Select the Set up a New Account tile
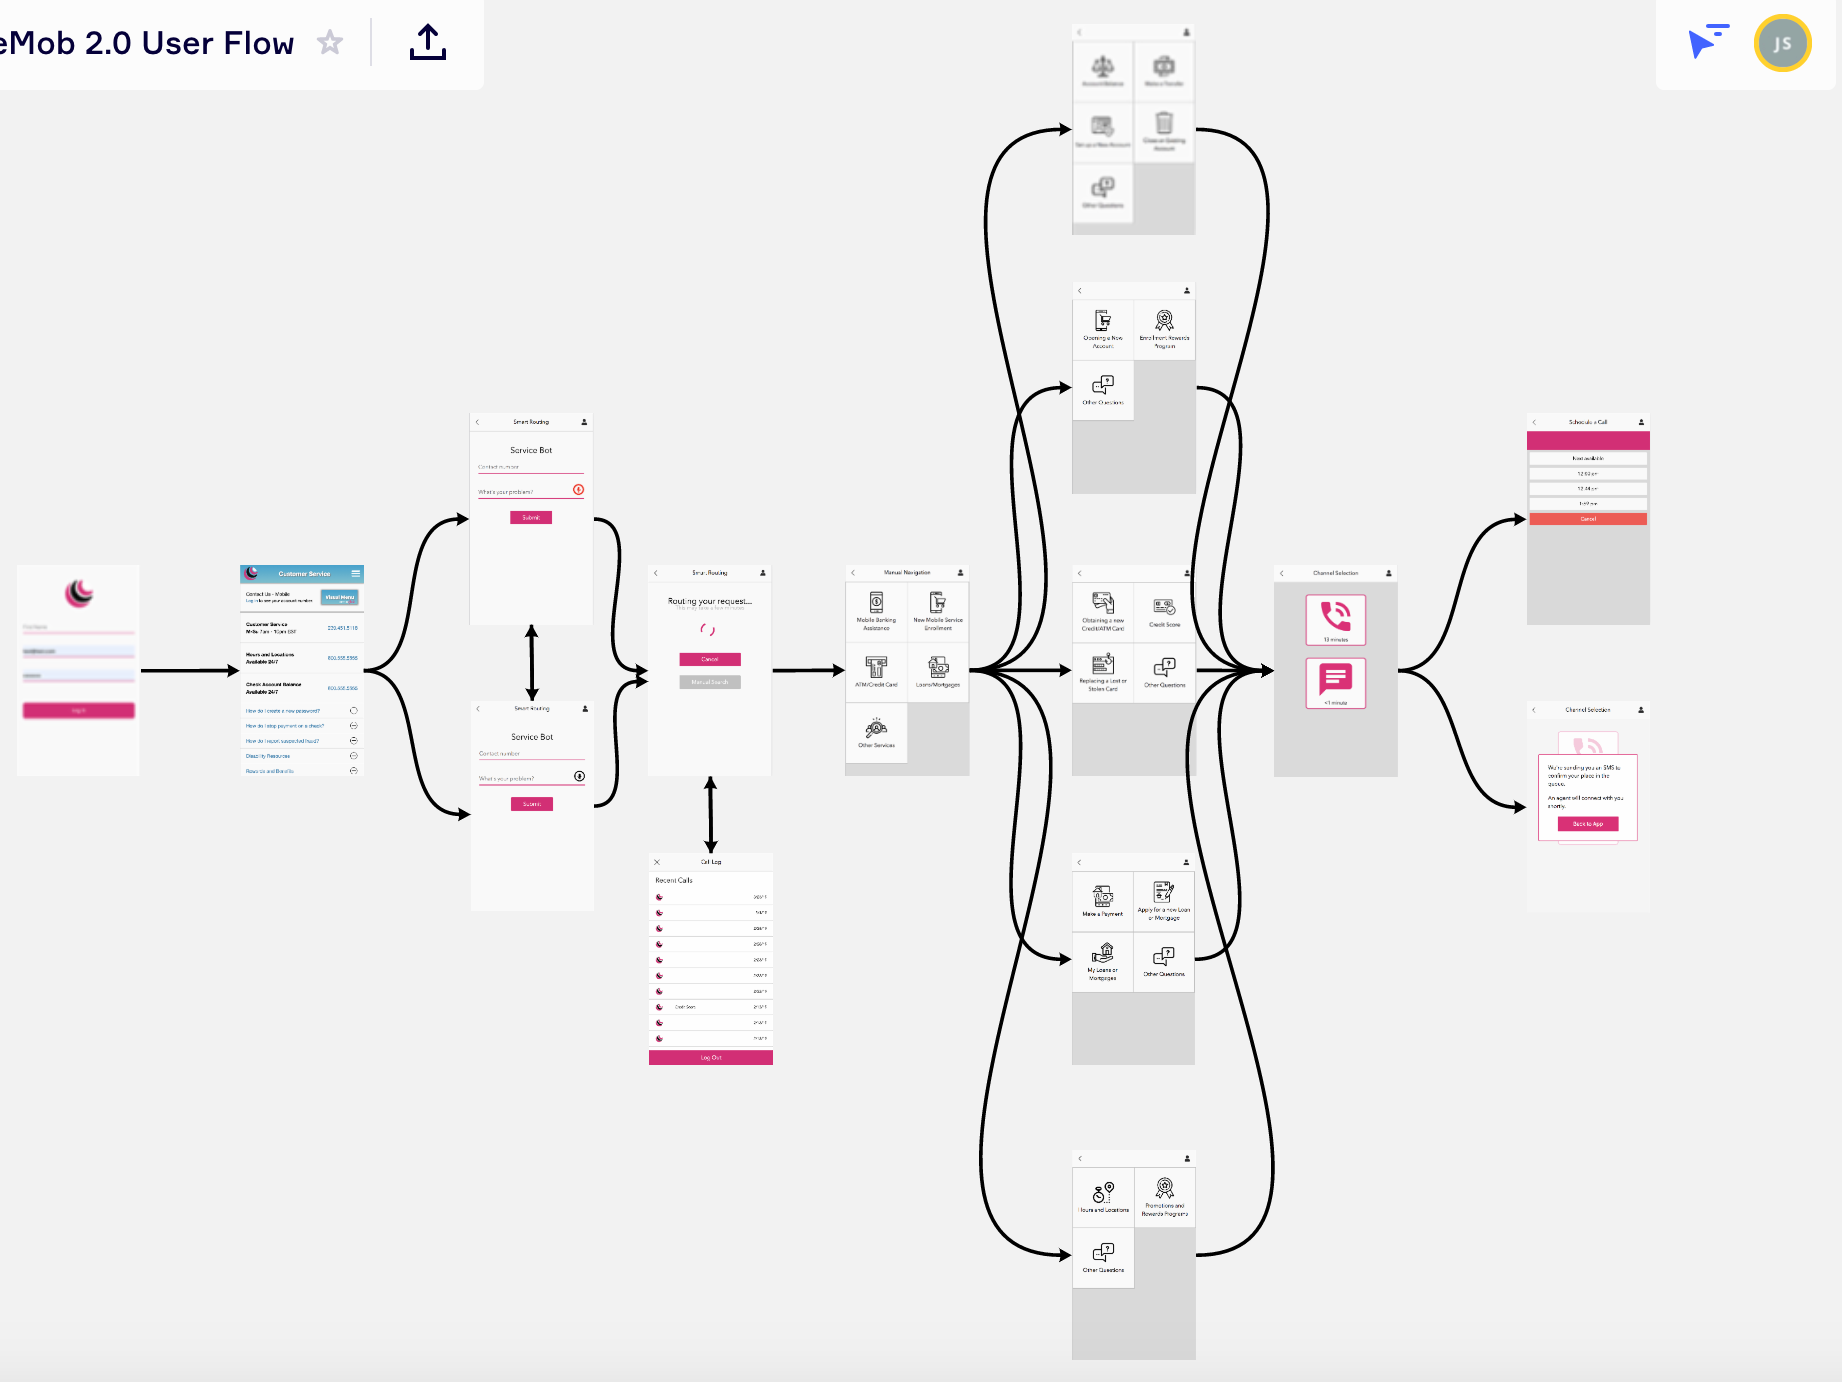This screenshot has width=1842, height=1382. [x=1103, y=132]
